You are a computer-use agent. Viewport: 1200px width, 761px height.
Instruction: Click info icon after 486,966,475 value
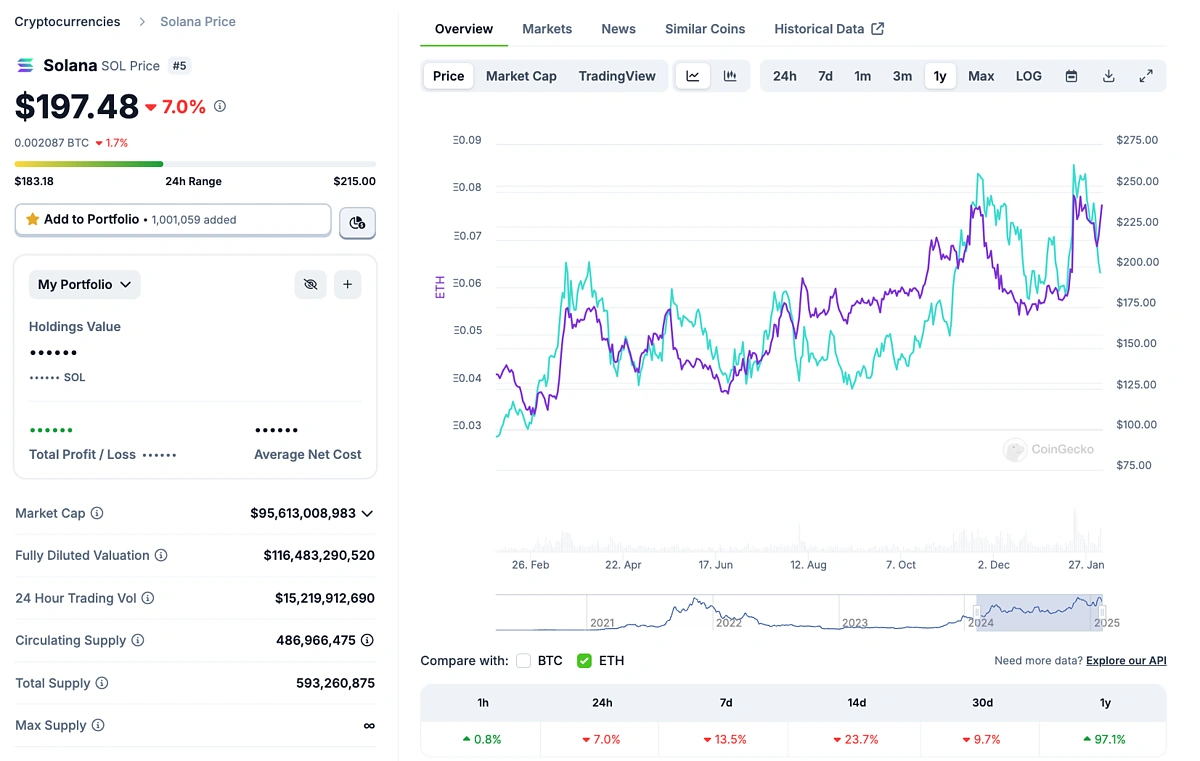(367, 640)
